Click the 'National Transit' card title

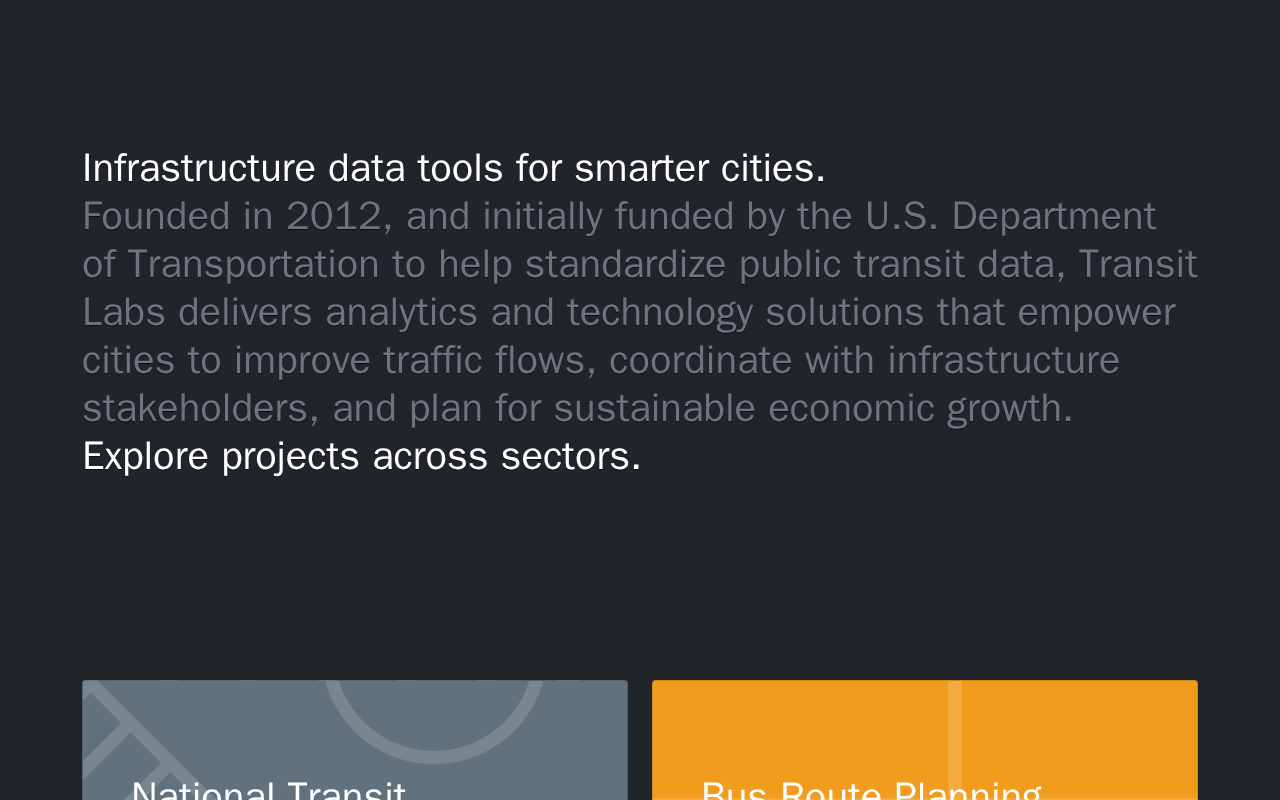coord(269,790)
